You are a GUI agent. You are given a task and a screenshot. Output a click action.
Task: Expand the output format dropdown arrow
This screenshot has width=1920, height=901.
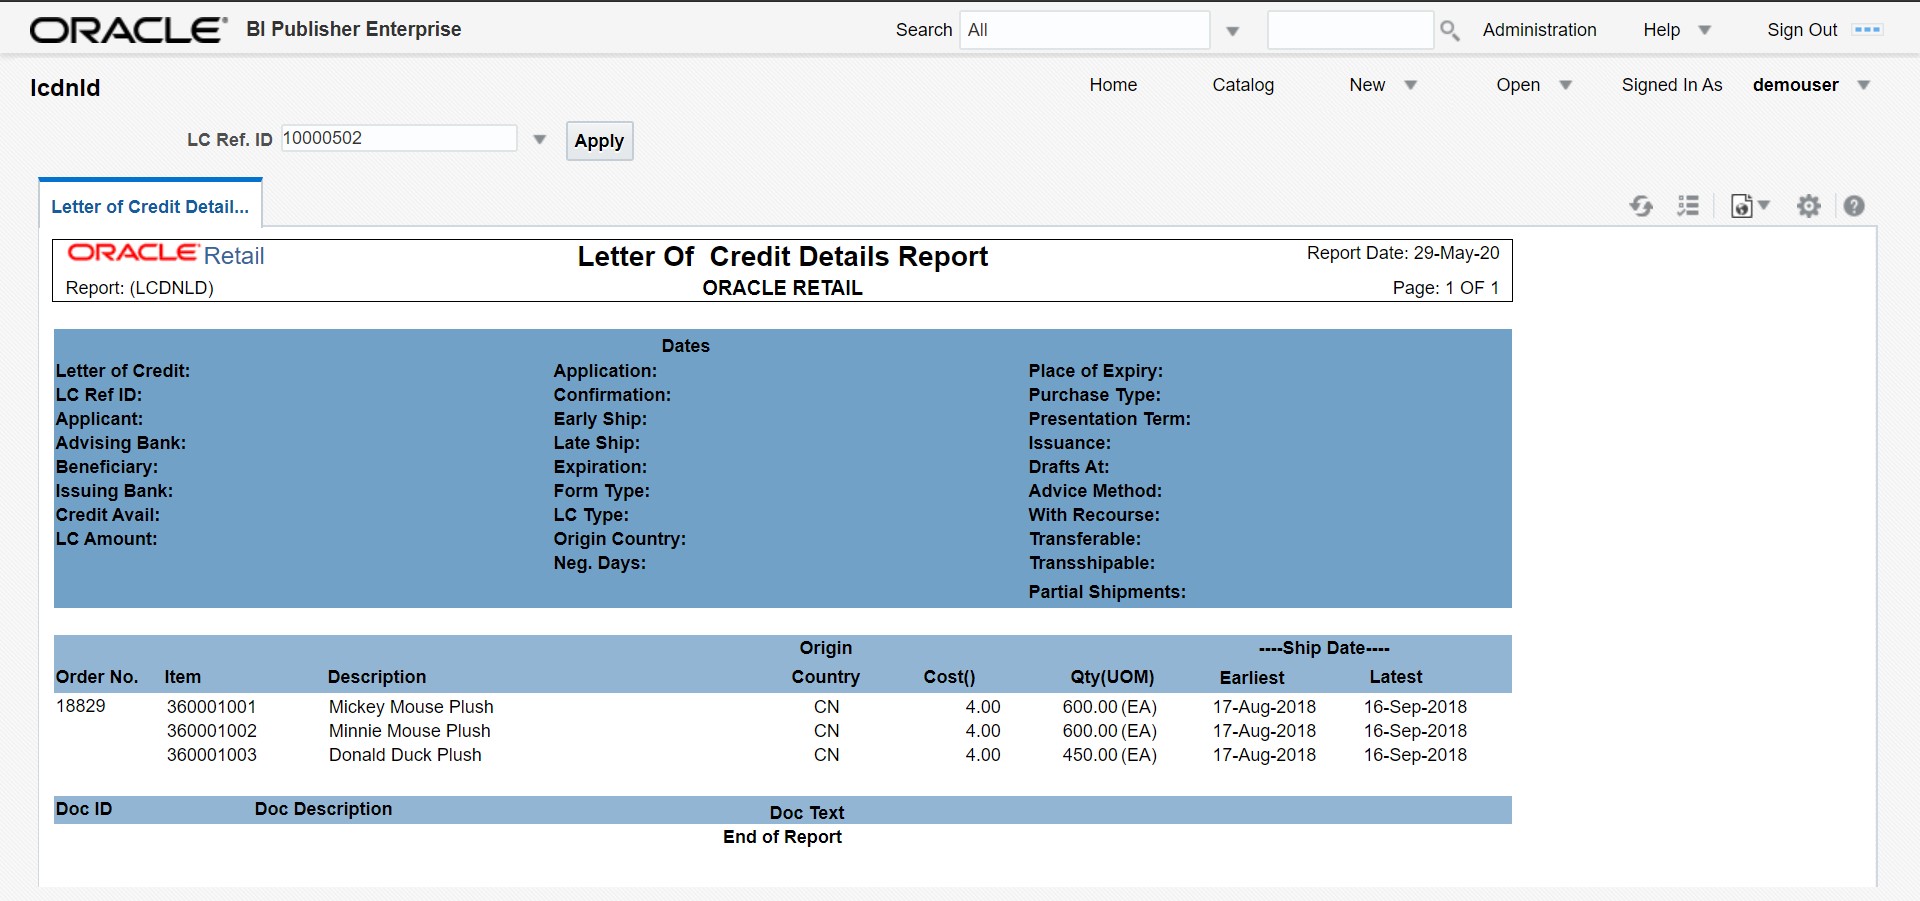pyautogui.click(x=1763, y=206)
